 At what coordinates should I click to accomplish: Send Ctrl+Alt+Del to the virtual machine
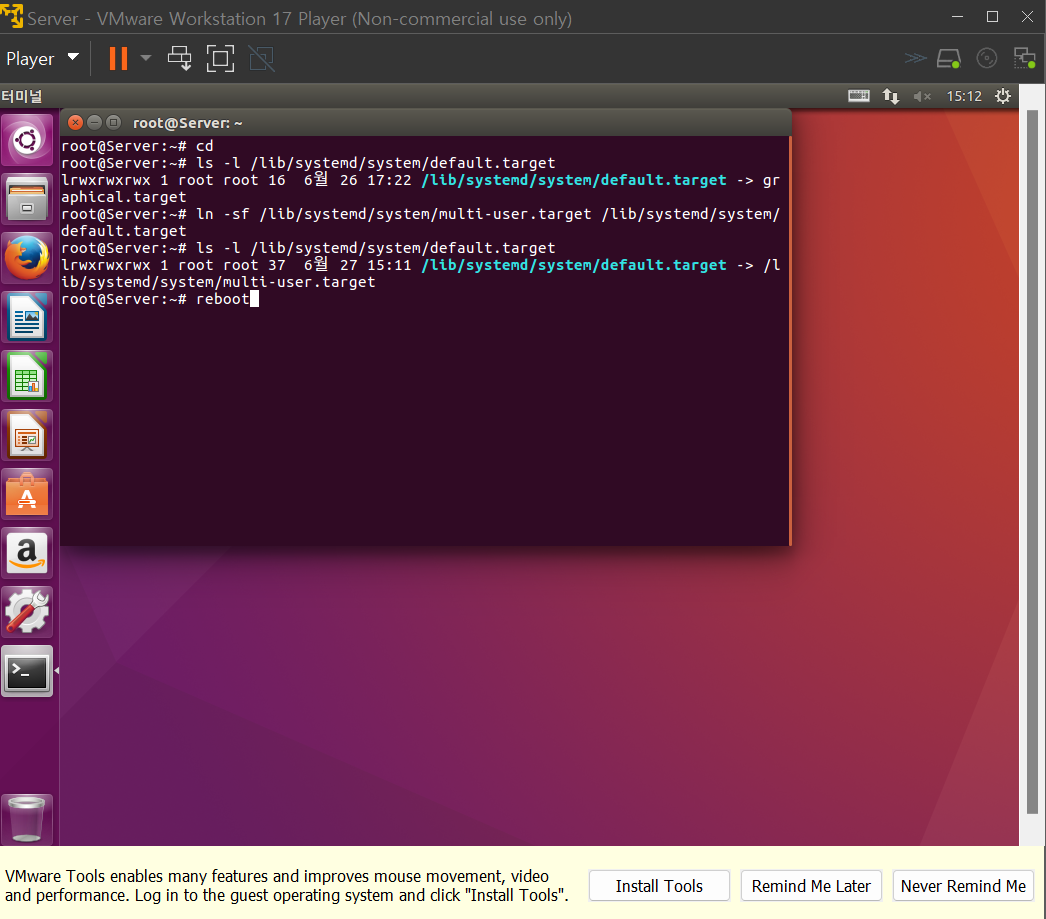[x=179, y=59]
